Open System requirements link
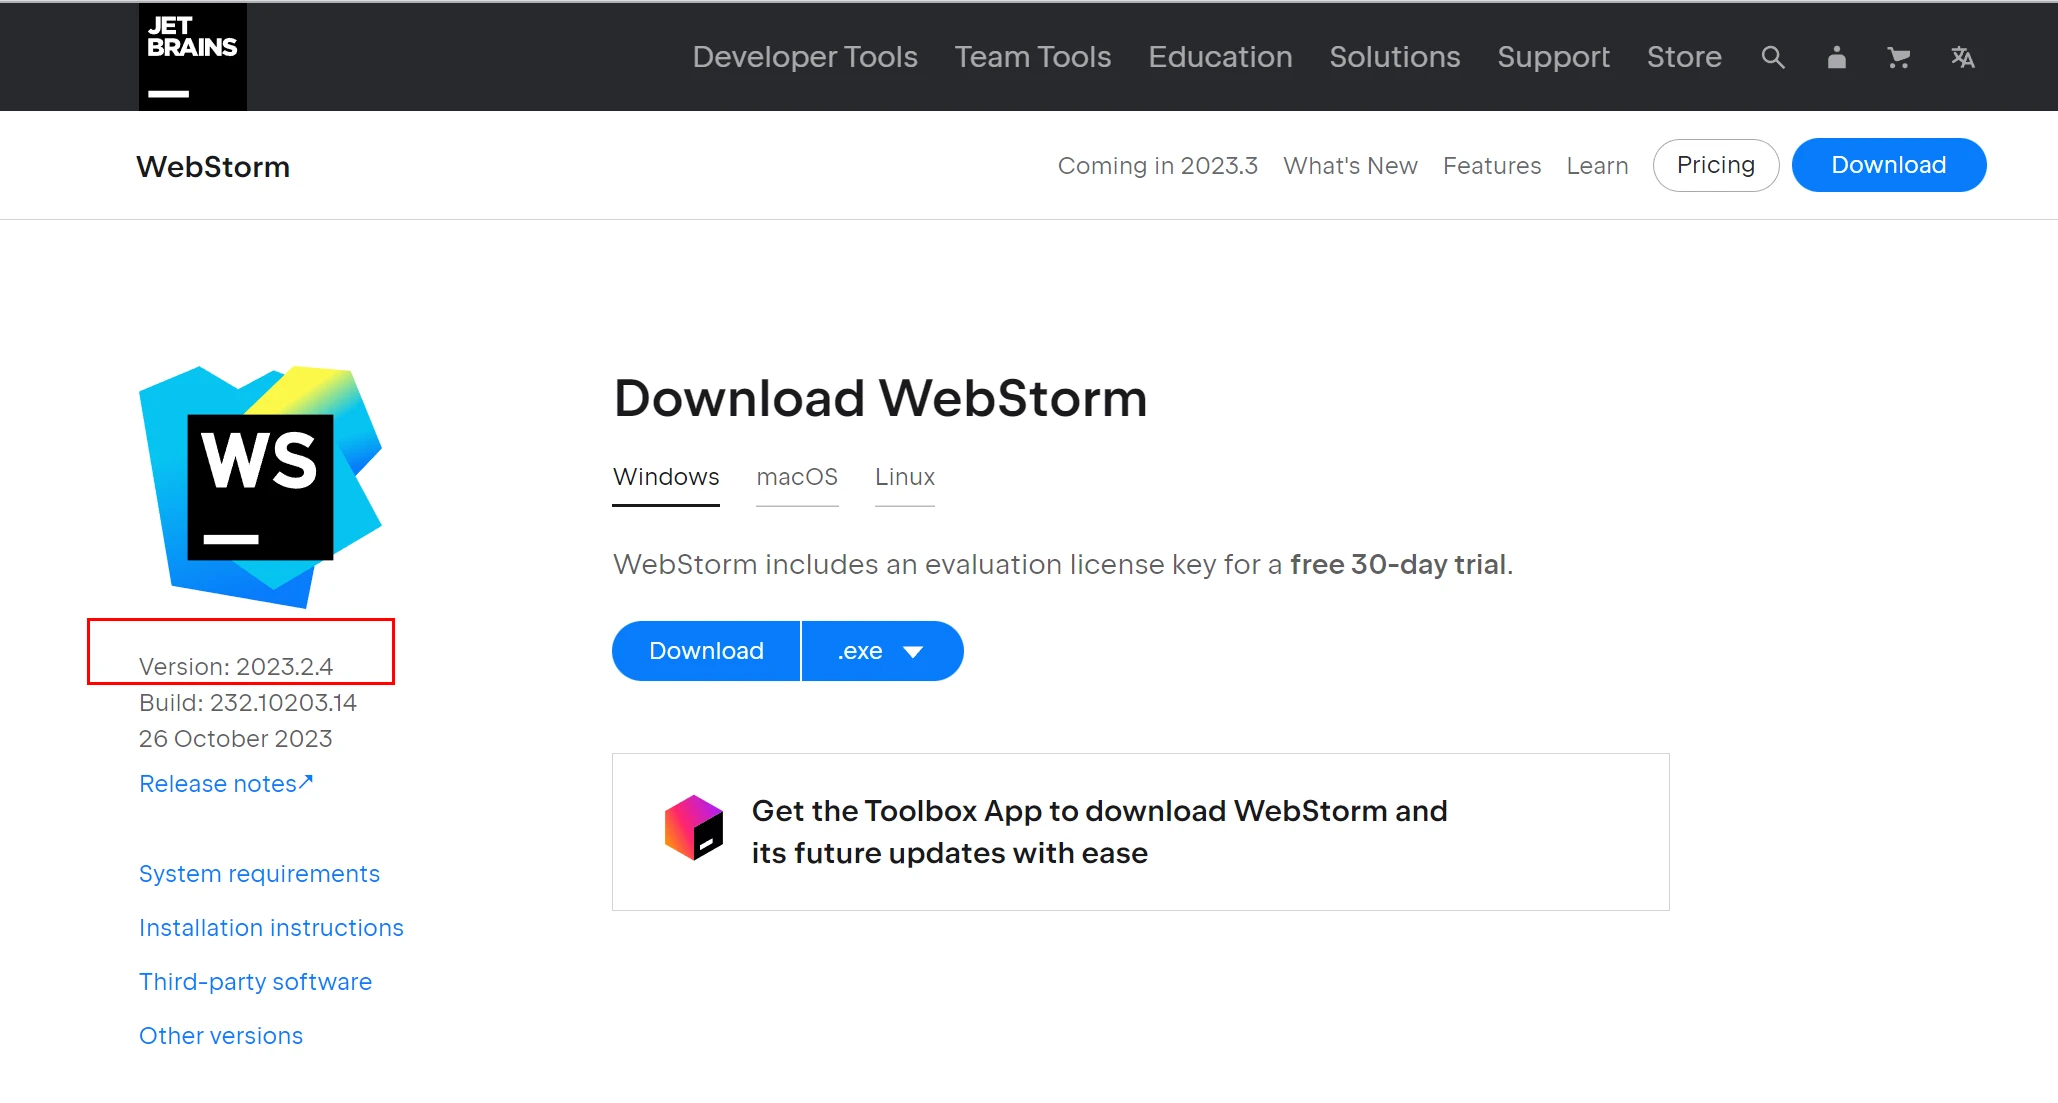The image size is (2058, 1103). coord(259,874)
